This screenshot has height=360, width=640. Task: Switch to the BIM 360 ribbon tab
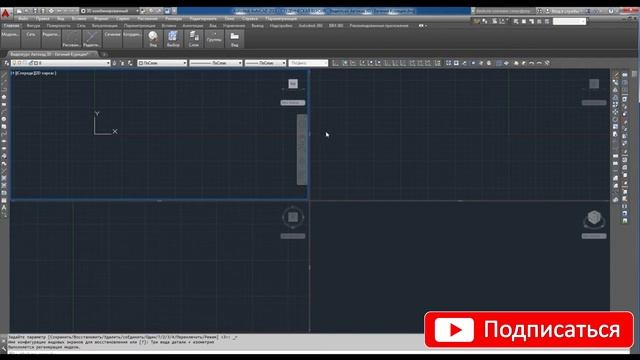pos(336,26)
